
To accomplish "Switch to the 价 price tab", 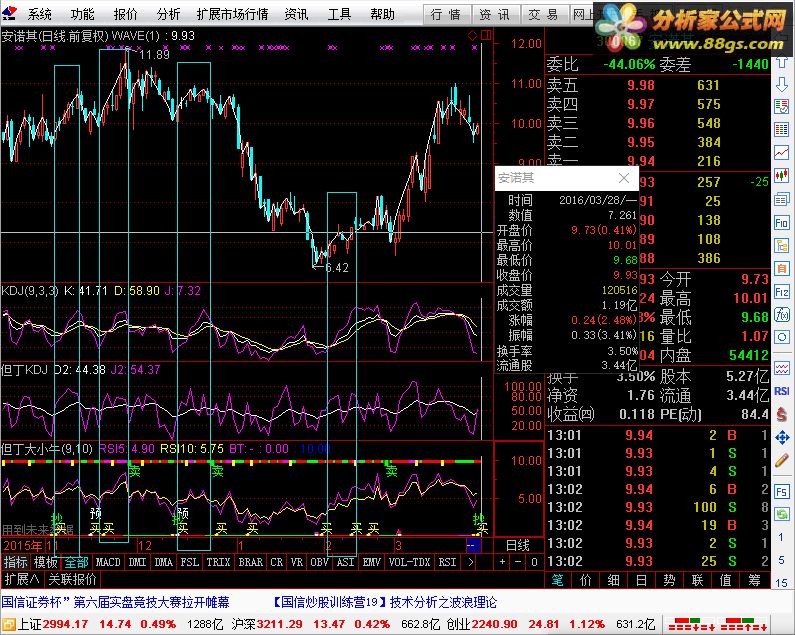I will pyautogui.click(x=586, y=580).
